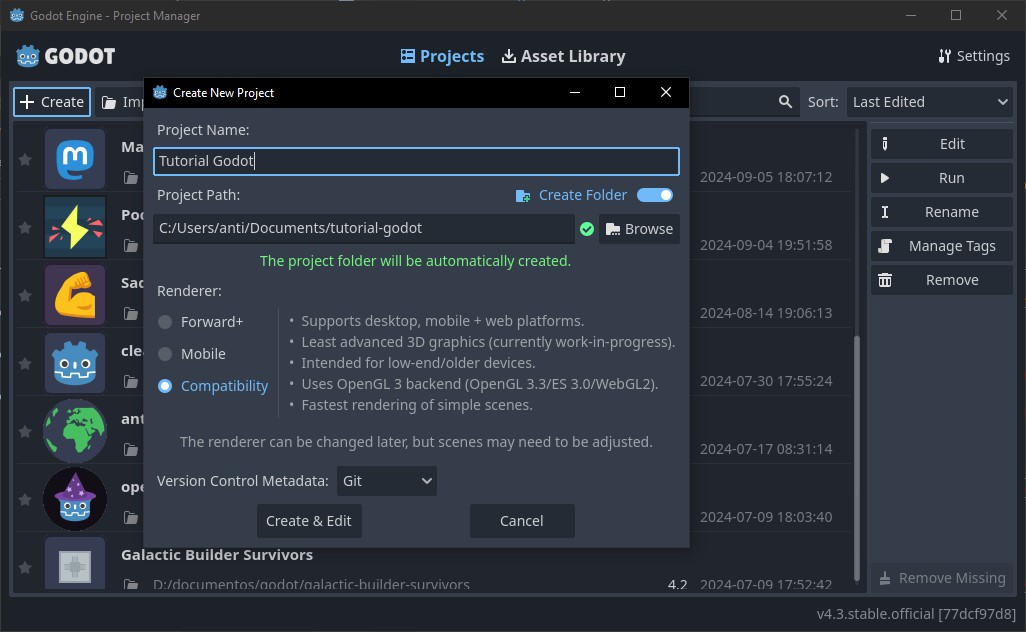
Task: Click the search magnifier icon
Action: [x=785, y=101]
